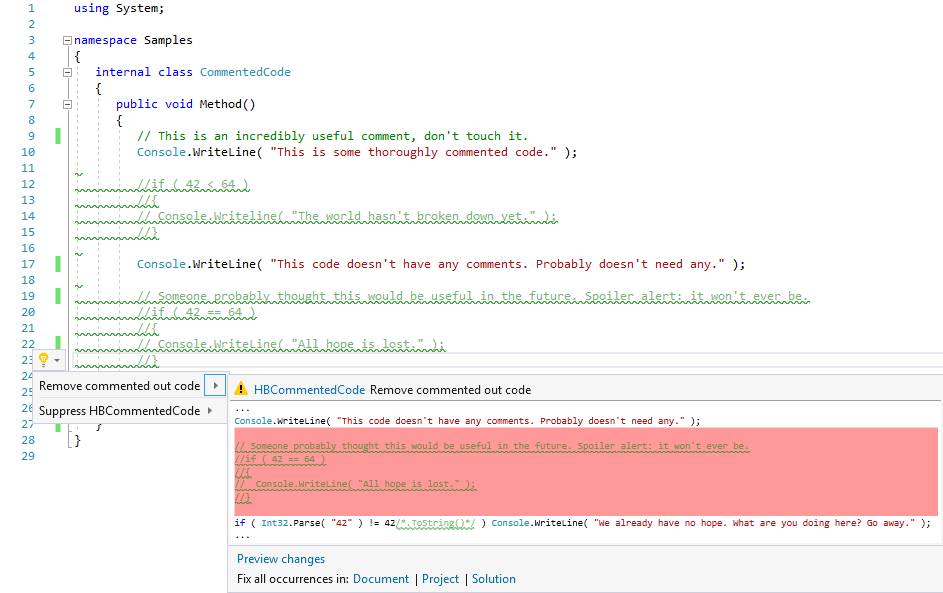Image resolution: width=943 pixels, height=593 pixels.
Task: Open the HBCommentedCode diagnostic link
Action: point(309,390)
